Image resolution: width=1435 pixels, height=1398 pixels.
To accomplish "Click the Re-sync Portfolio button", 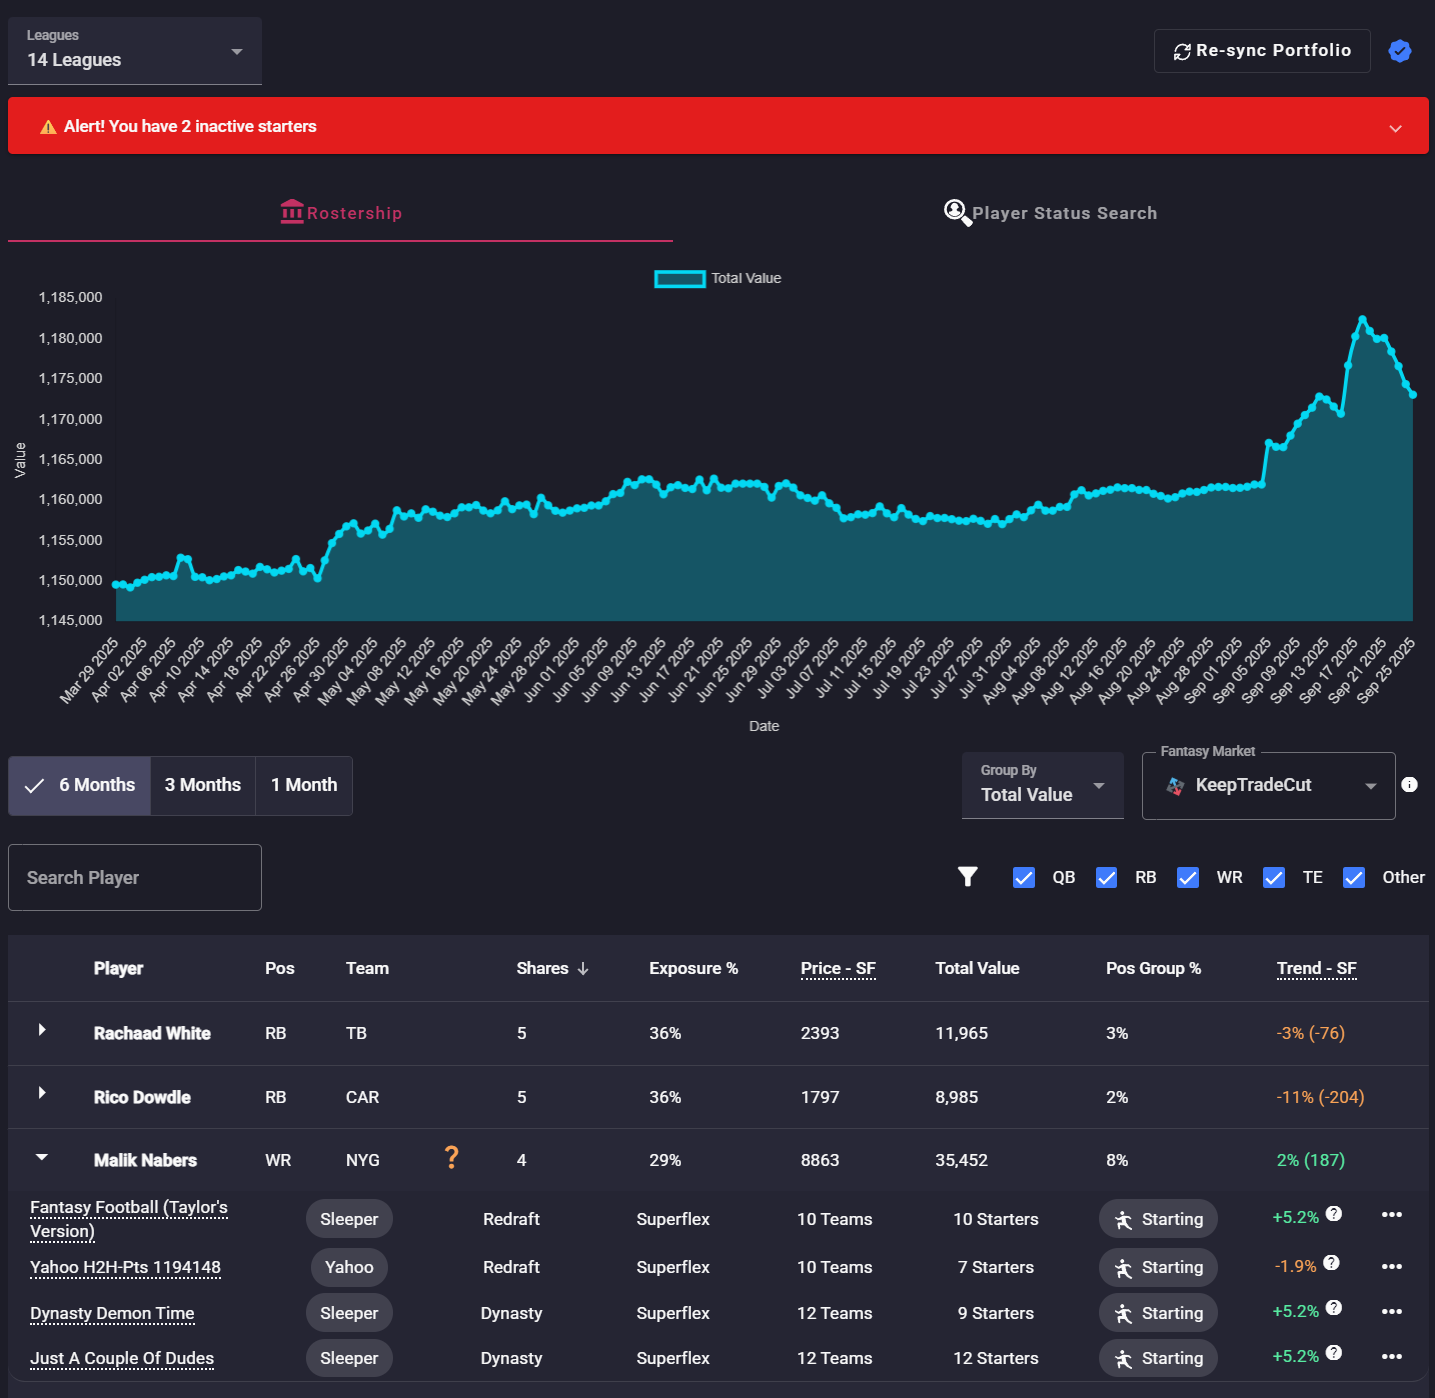I will pos(1261,51).
